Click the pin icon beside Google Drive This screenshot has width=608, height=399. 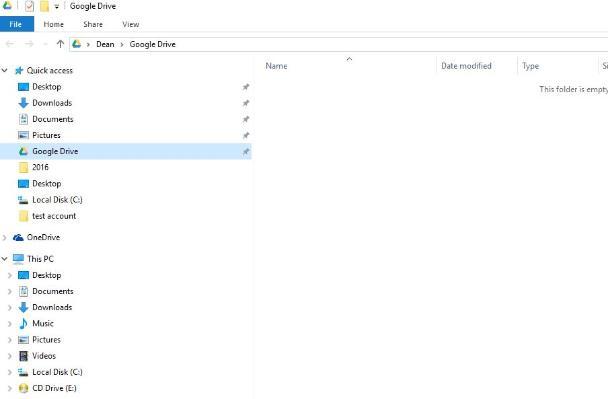(x=246, y=152)
